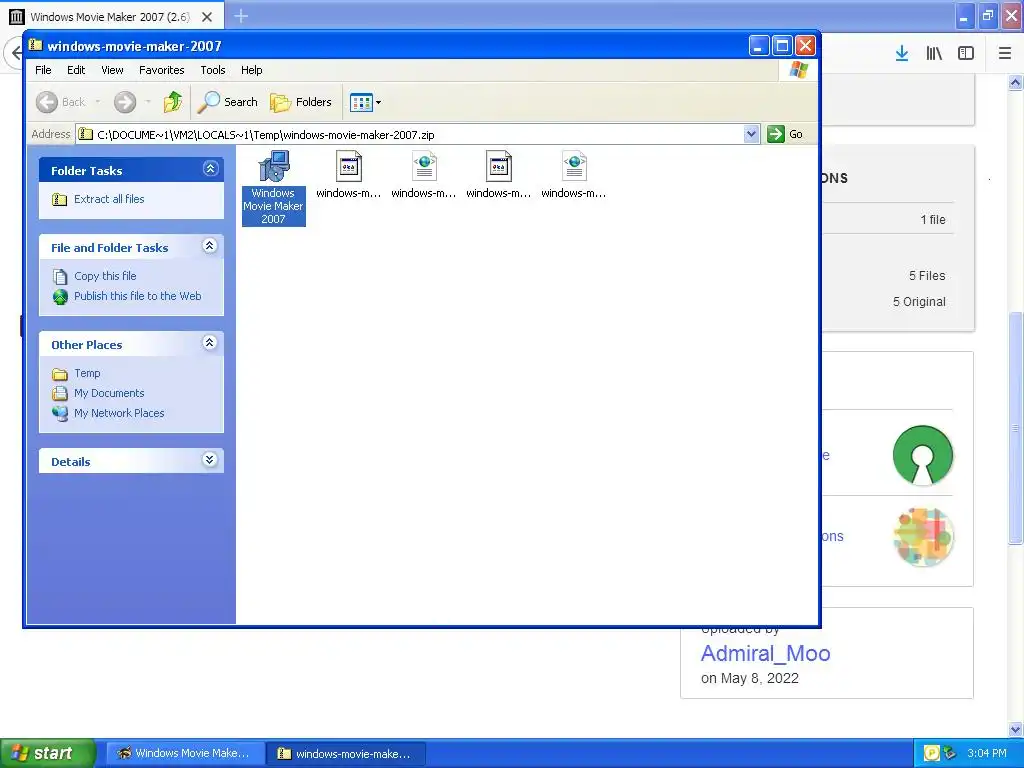Open the Search pane in Explorer

(228, 102)
